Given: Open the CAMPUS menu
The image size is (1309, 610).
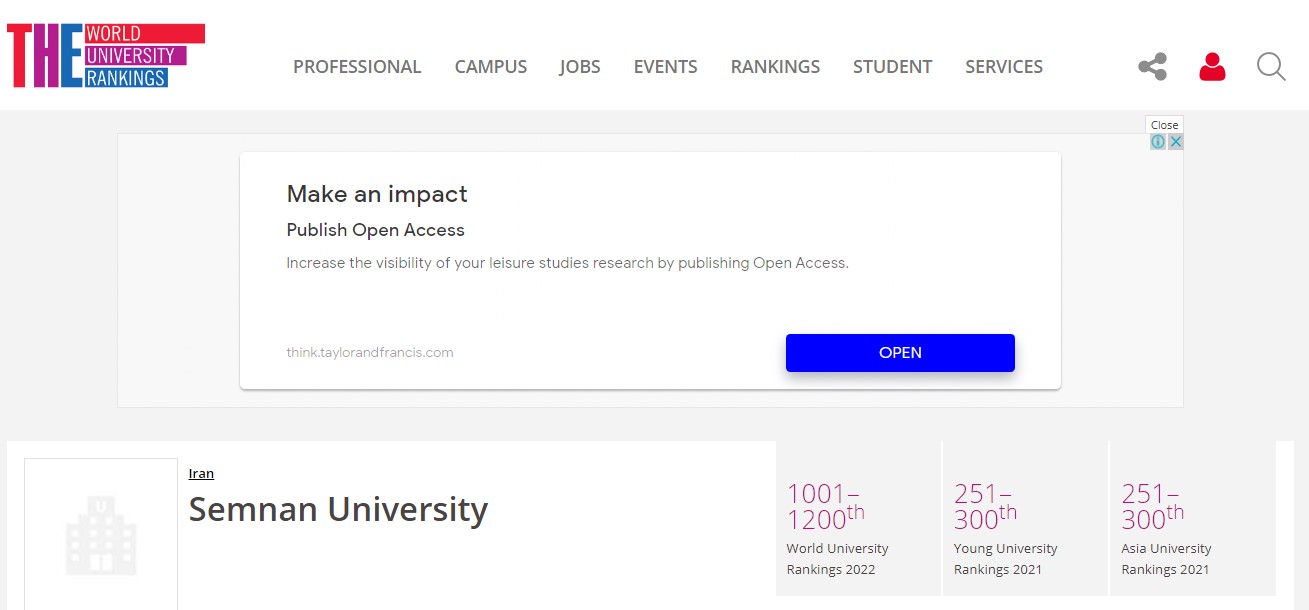Looking at the screenshot, I should pos(491,67).
